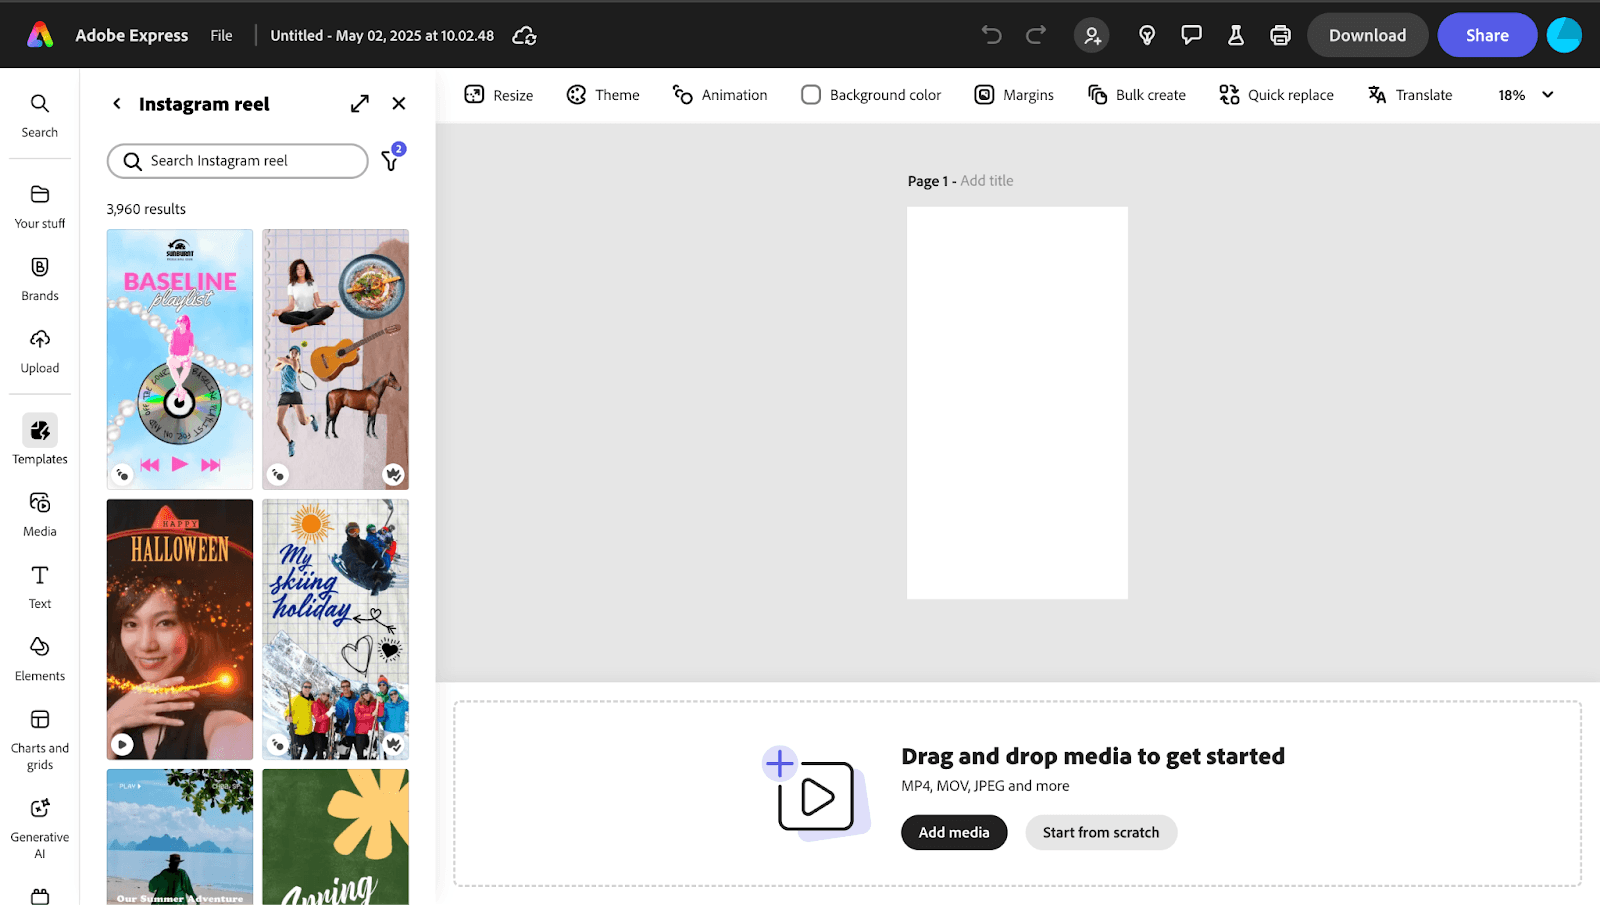Select the guitar and horse collage template
This screenshot has width=1600, height=905.
[335, 359]
